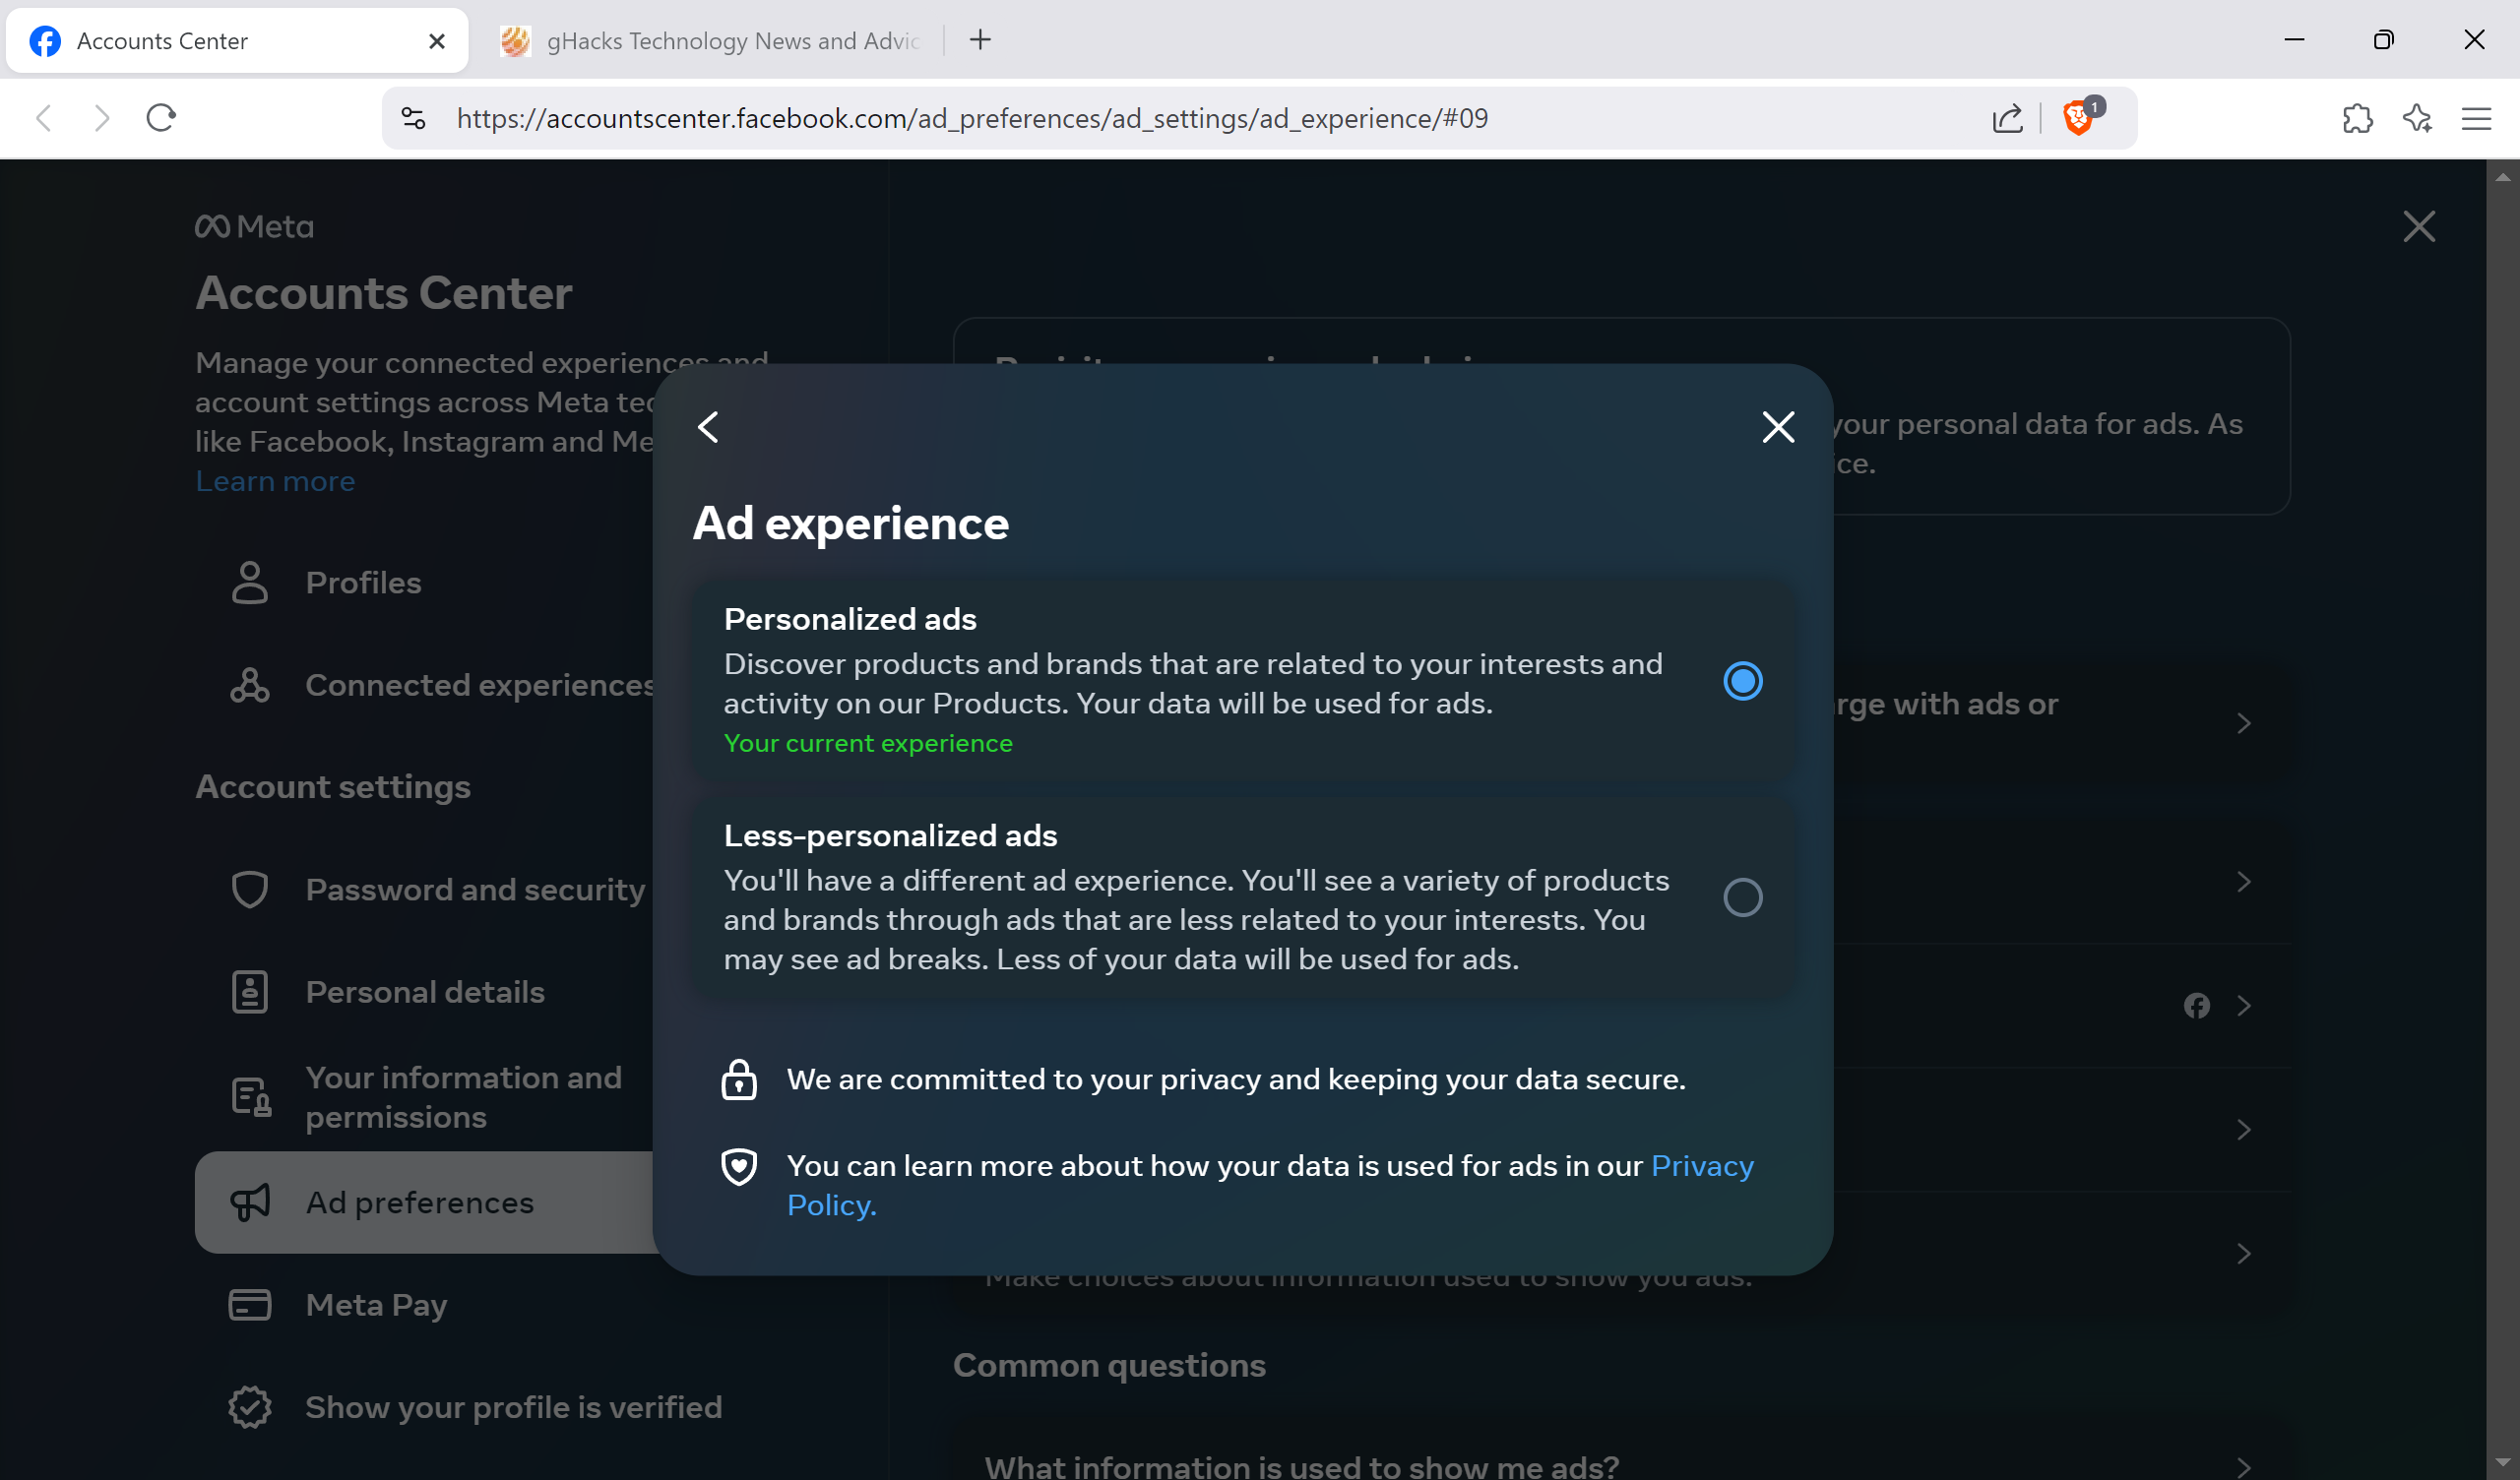The image size is (2520, 1480).
Task: Click the Personal details icon
Action: coord(249,991)
